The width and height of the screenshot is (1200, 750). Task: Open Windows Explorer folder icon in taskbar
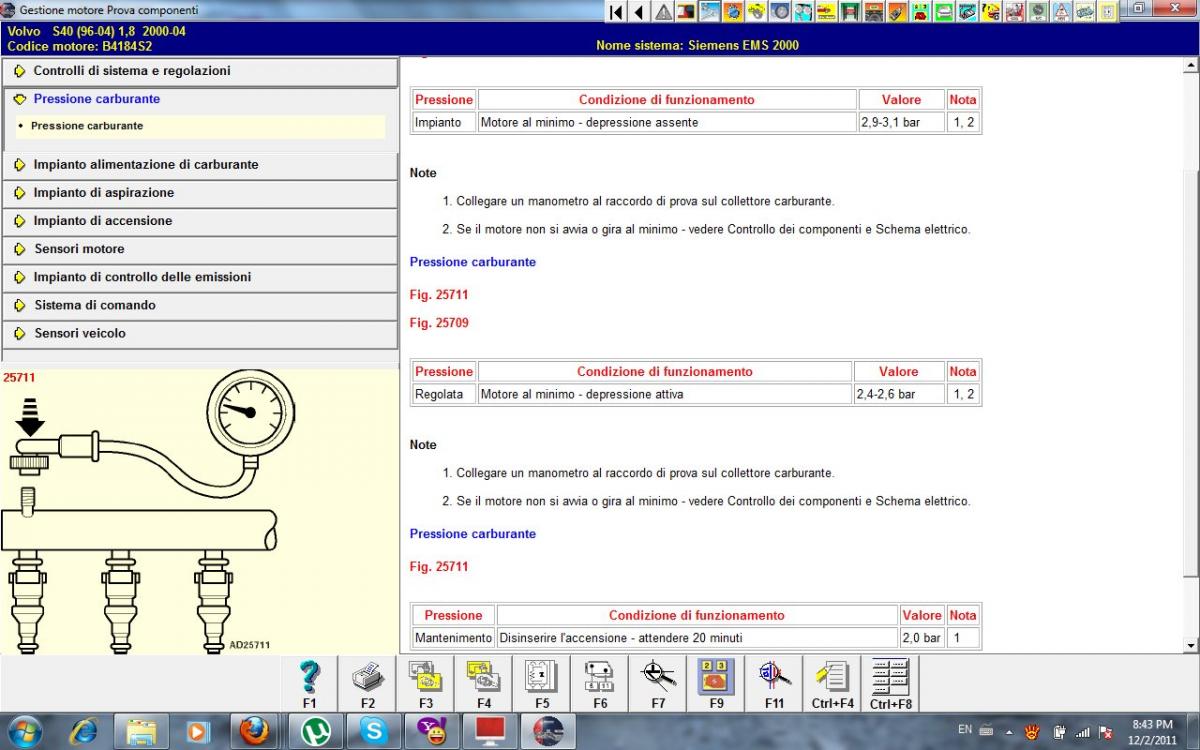point(141,732)
